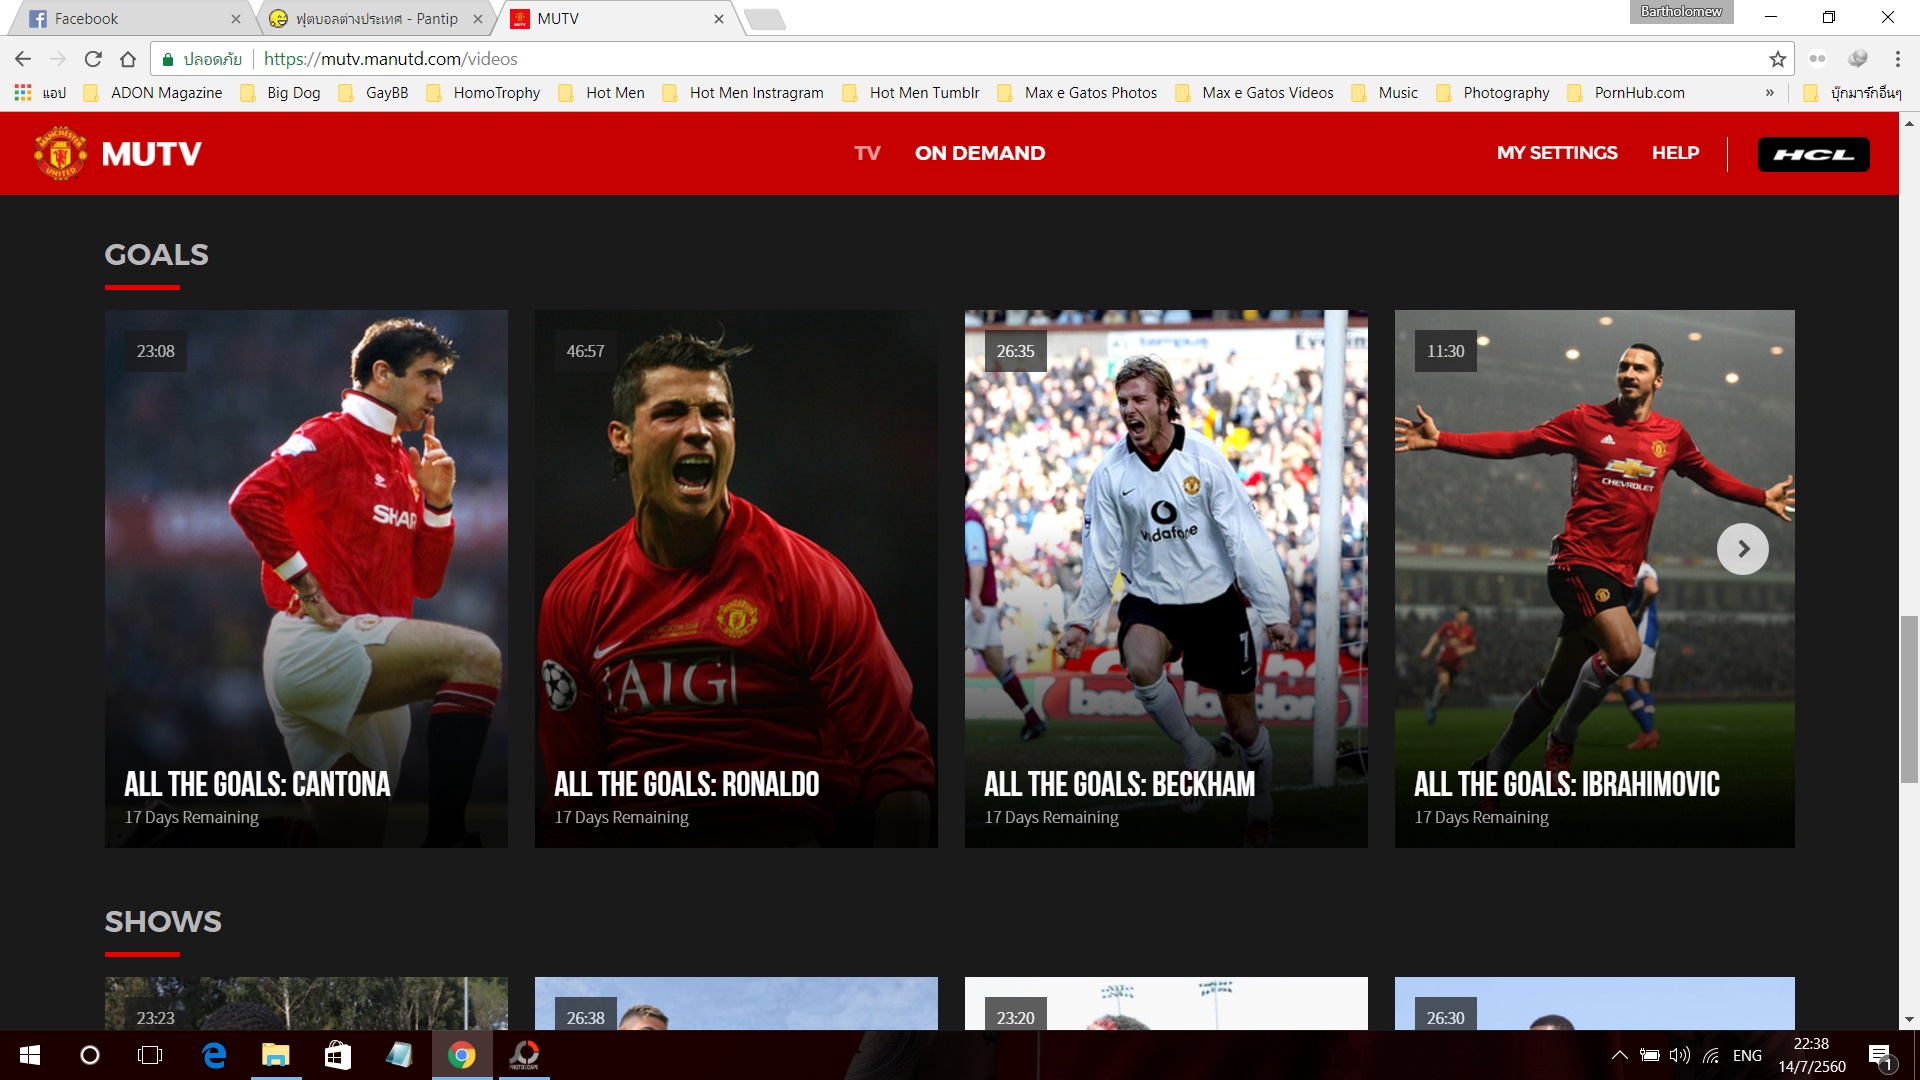Viewport: 1920px width, 1080px height.
Task: Open the PhotoScape taskbar icon
Action: [524, 1055]
